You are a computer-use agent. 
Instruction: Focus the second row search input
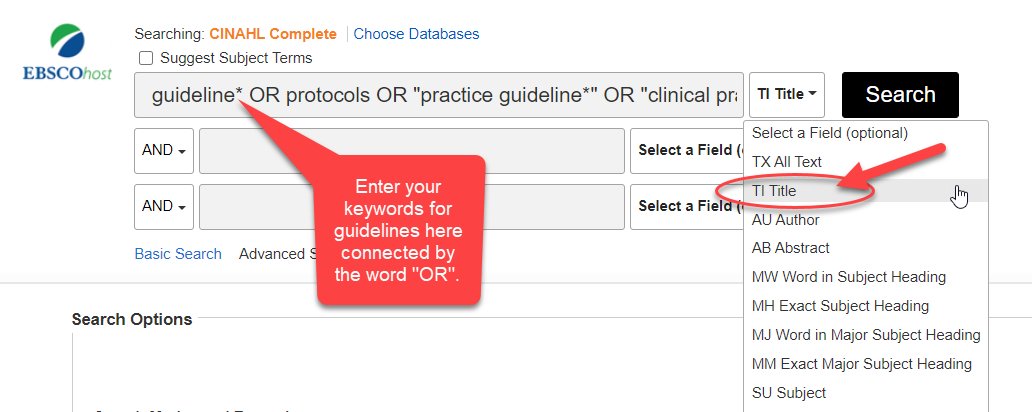[x=412, y=151]
